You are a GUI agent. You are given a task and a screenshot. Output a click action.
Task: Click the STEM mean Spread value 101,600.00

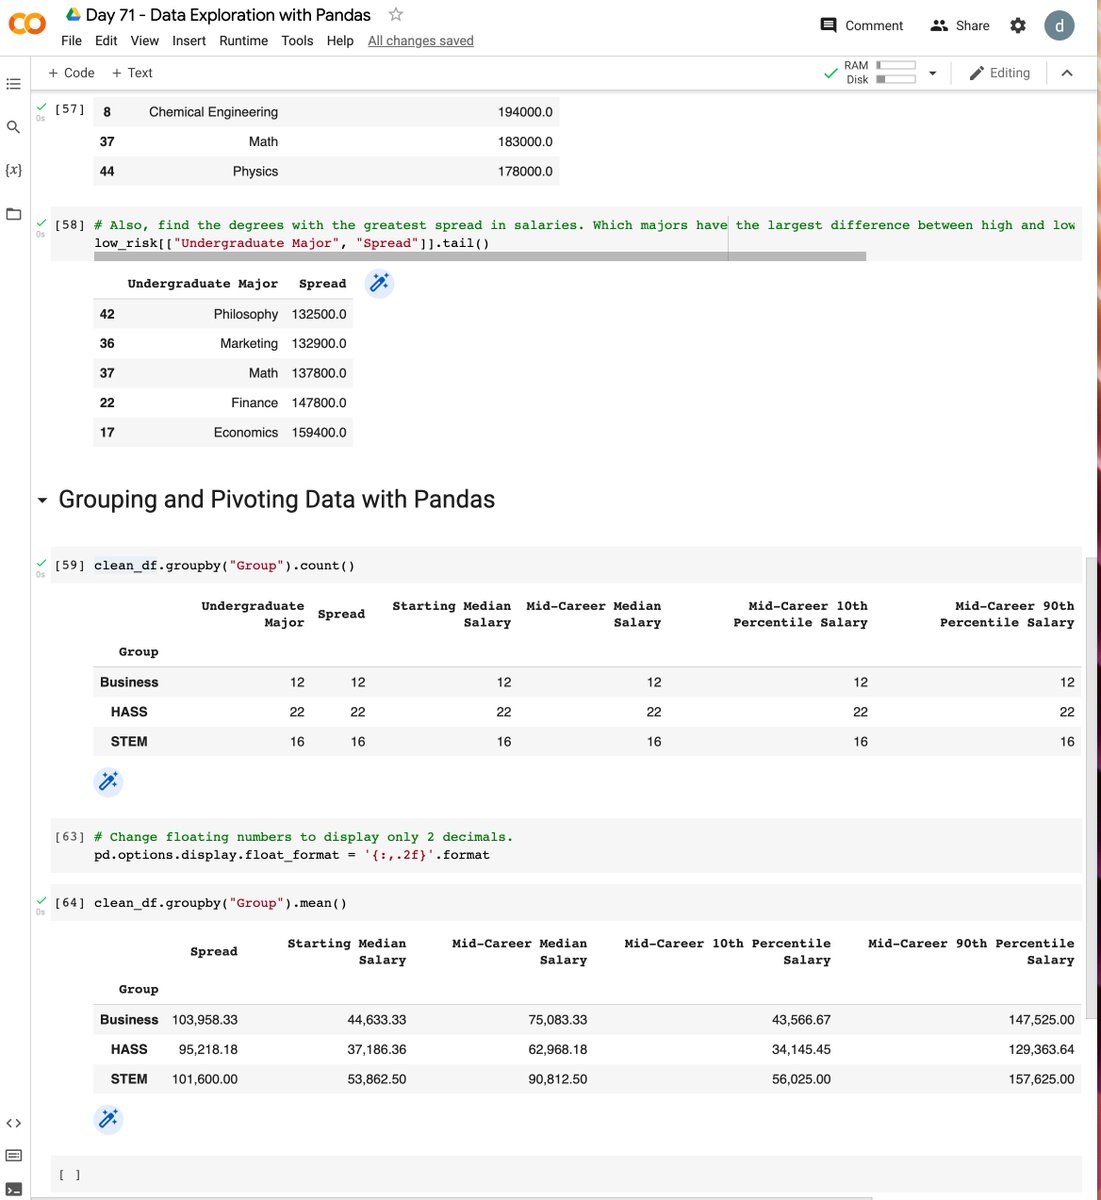tap(205, 1079)
